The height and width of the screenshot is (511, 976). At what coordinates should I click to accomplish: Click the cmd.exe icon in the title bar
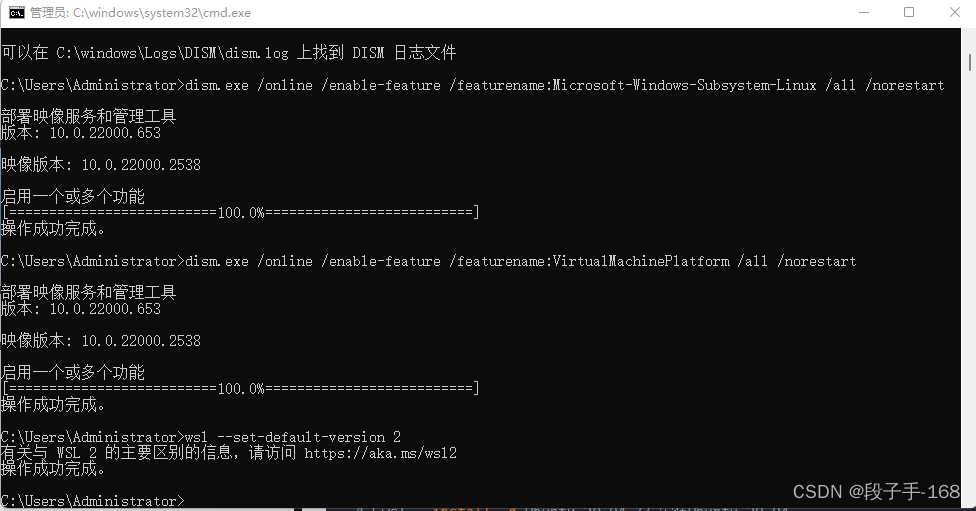coord(16,12)
